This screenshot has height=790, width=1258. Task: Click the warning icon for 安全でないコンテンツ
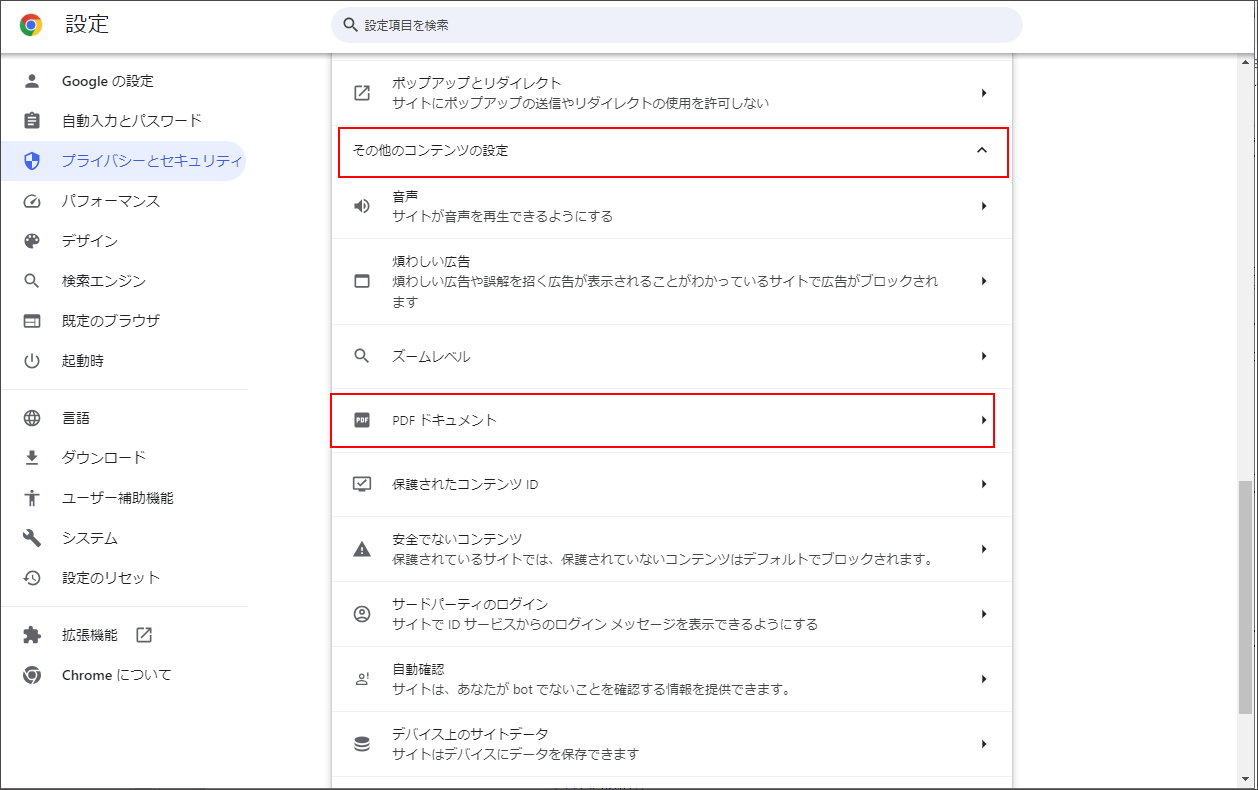[x=363, y=549]
